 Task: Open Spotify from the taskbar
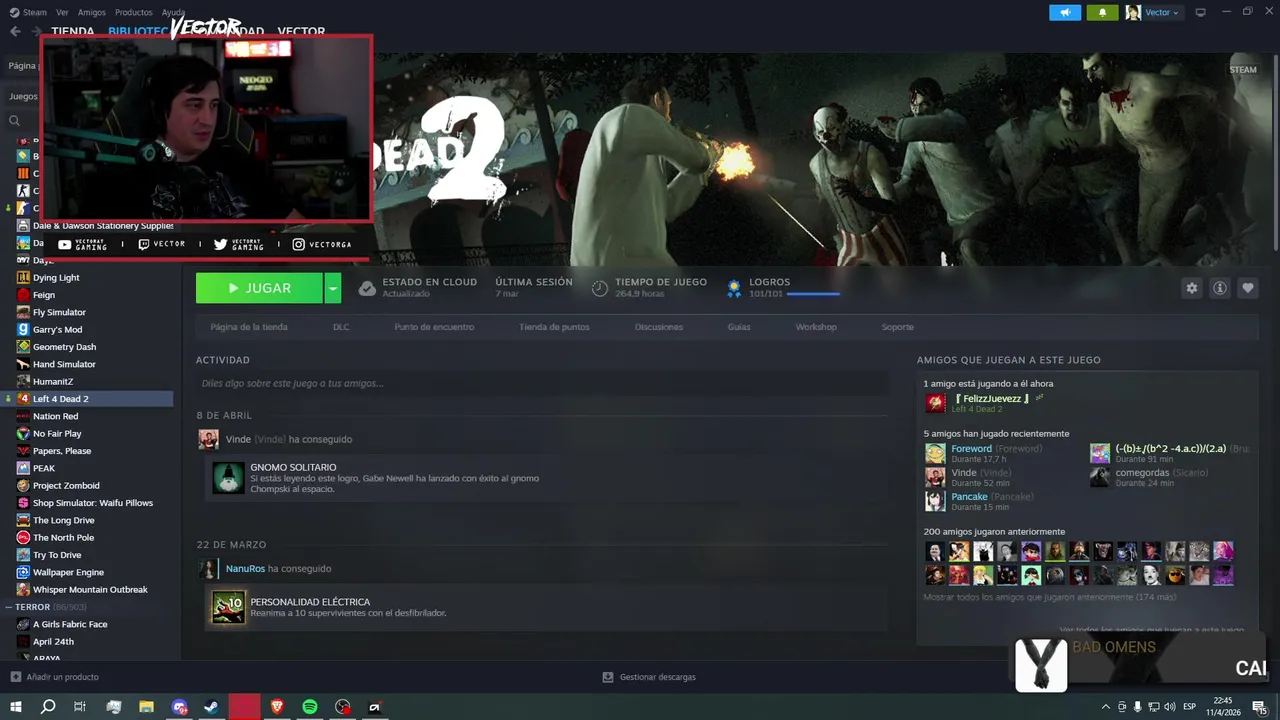tap(310, 707)
